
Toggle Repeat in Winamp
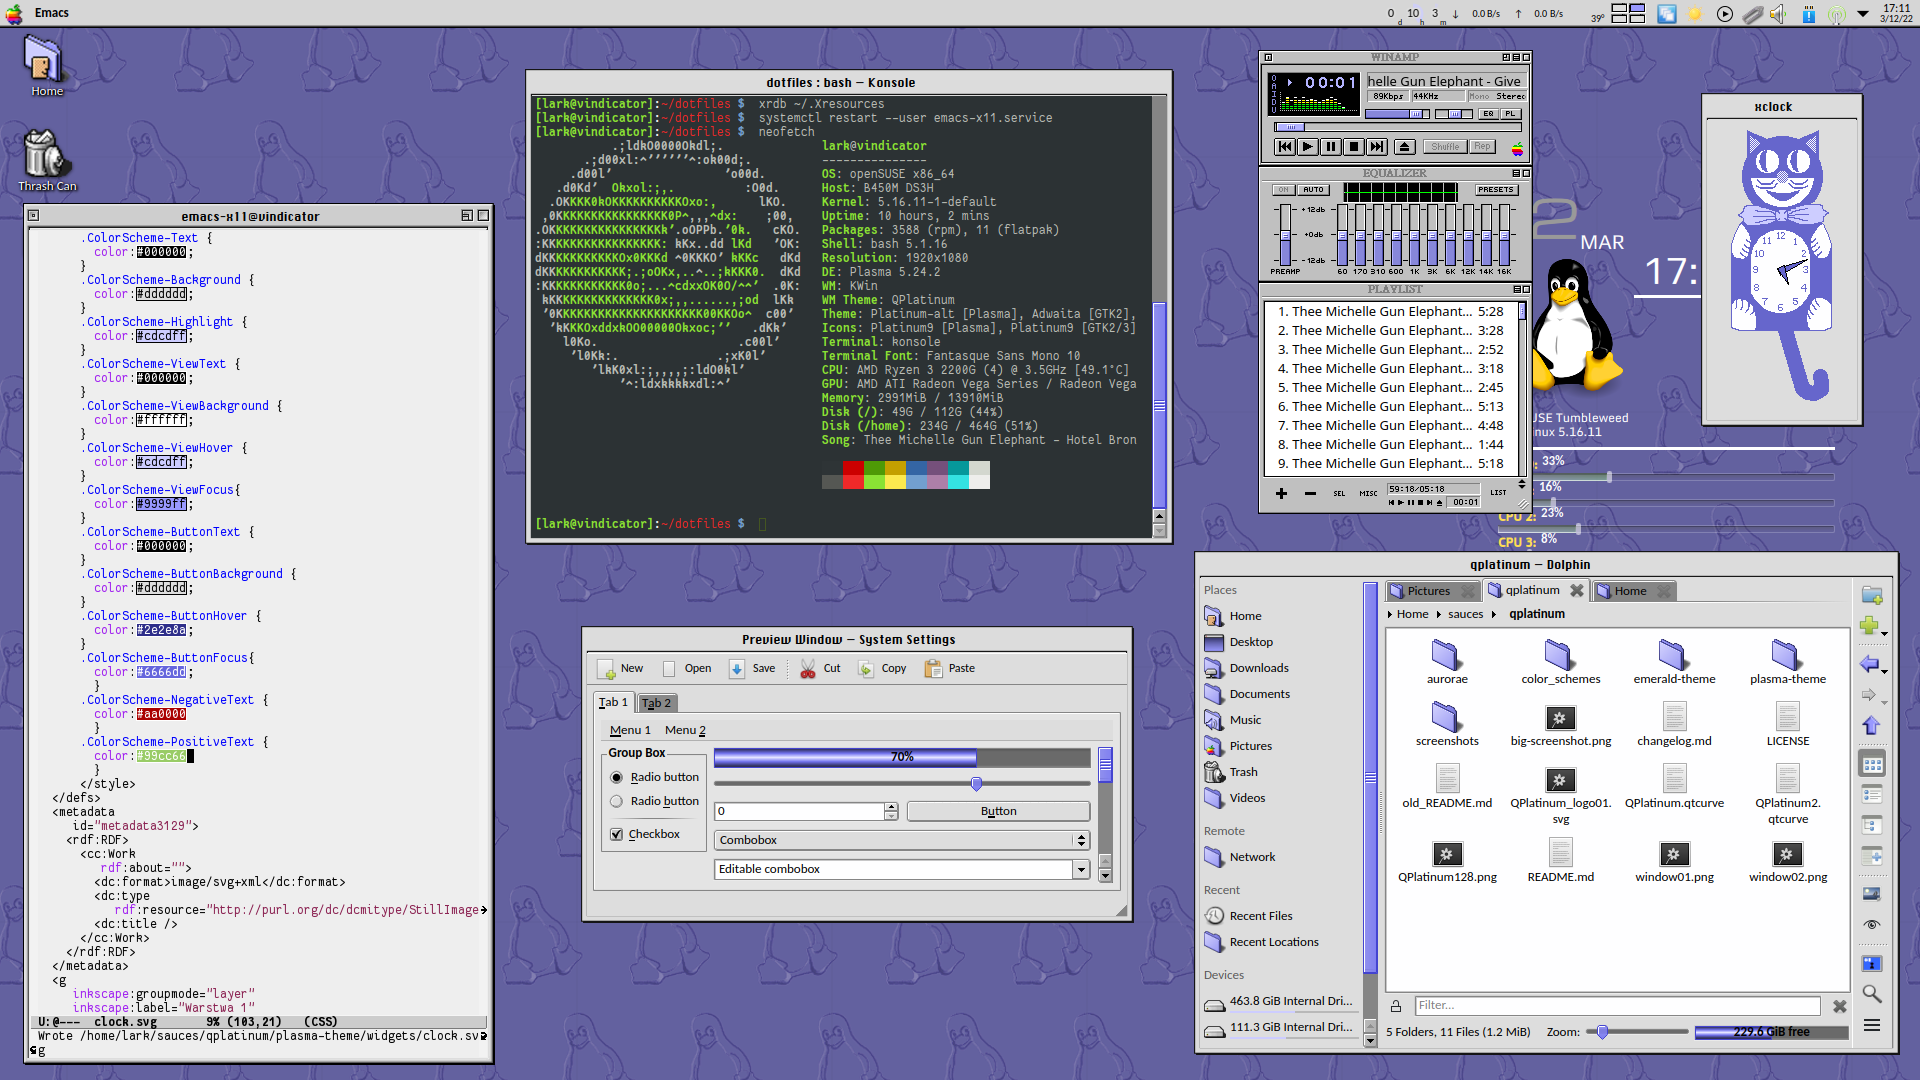[x=1481, y=147]
